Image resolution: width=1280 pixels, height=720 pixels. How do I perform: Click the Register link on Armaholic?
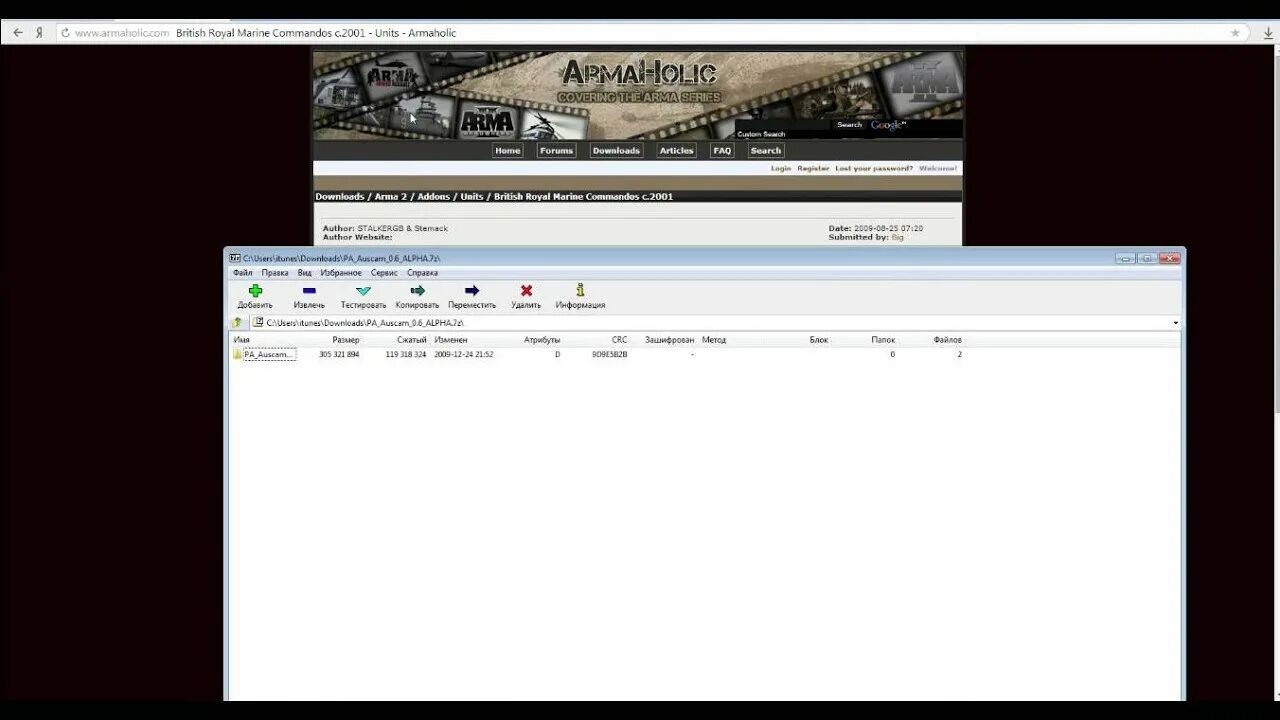pos(813,168)
